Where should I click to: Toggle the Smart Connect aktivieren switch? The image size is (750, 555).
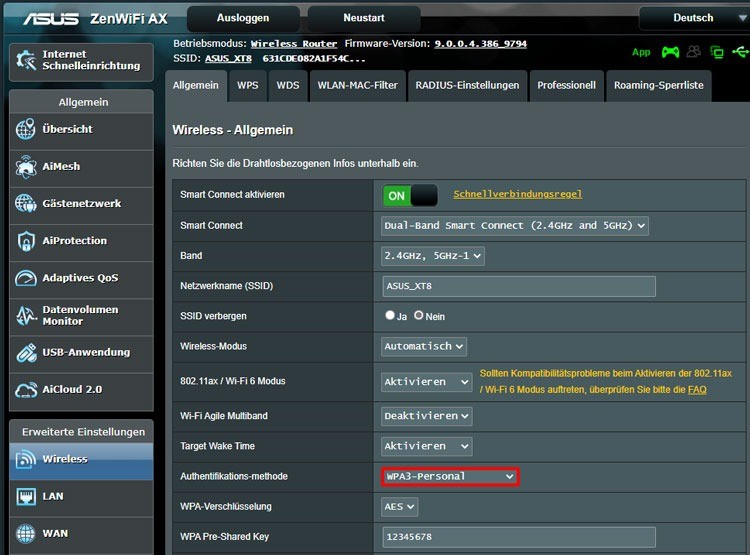point(410,196)
